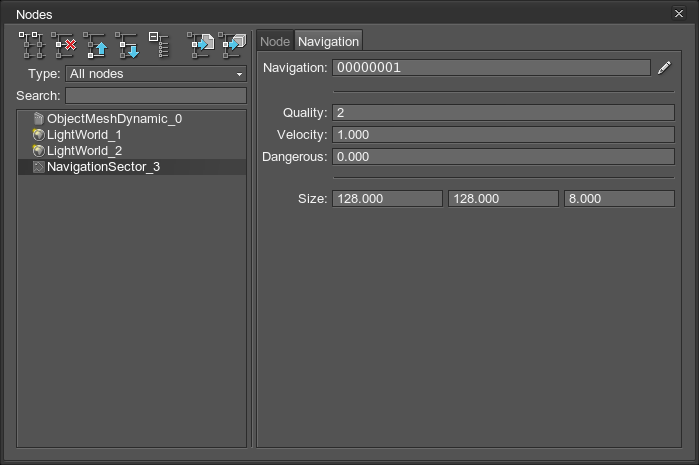The width and height of the screenshot is (699, 465).
Task: Click the Search input field
Action: point(156,96)
